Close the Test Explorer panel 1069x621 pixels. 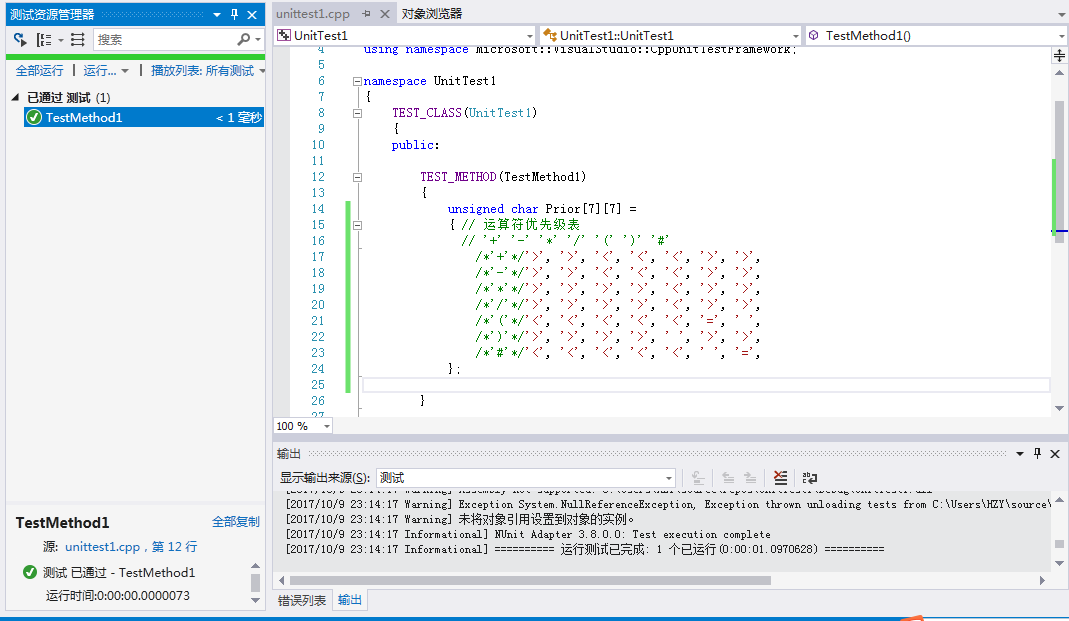coord(252,14)
